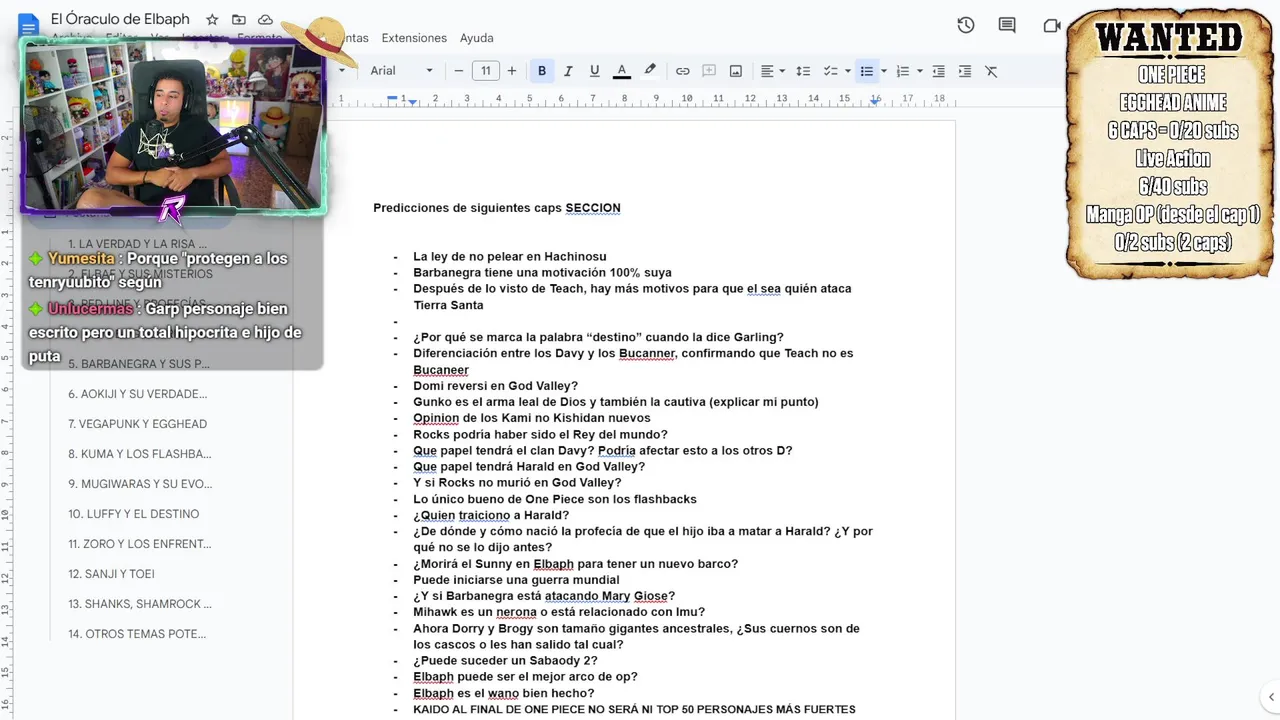Toggle underline formatting
Image resolution: width=1280 pixels, height=720 pixels.
tap(594, 71)
